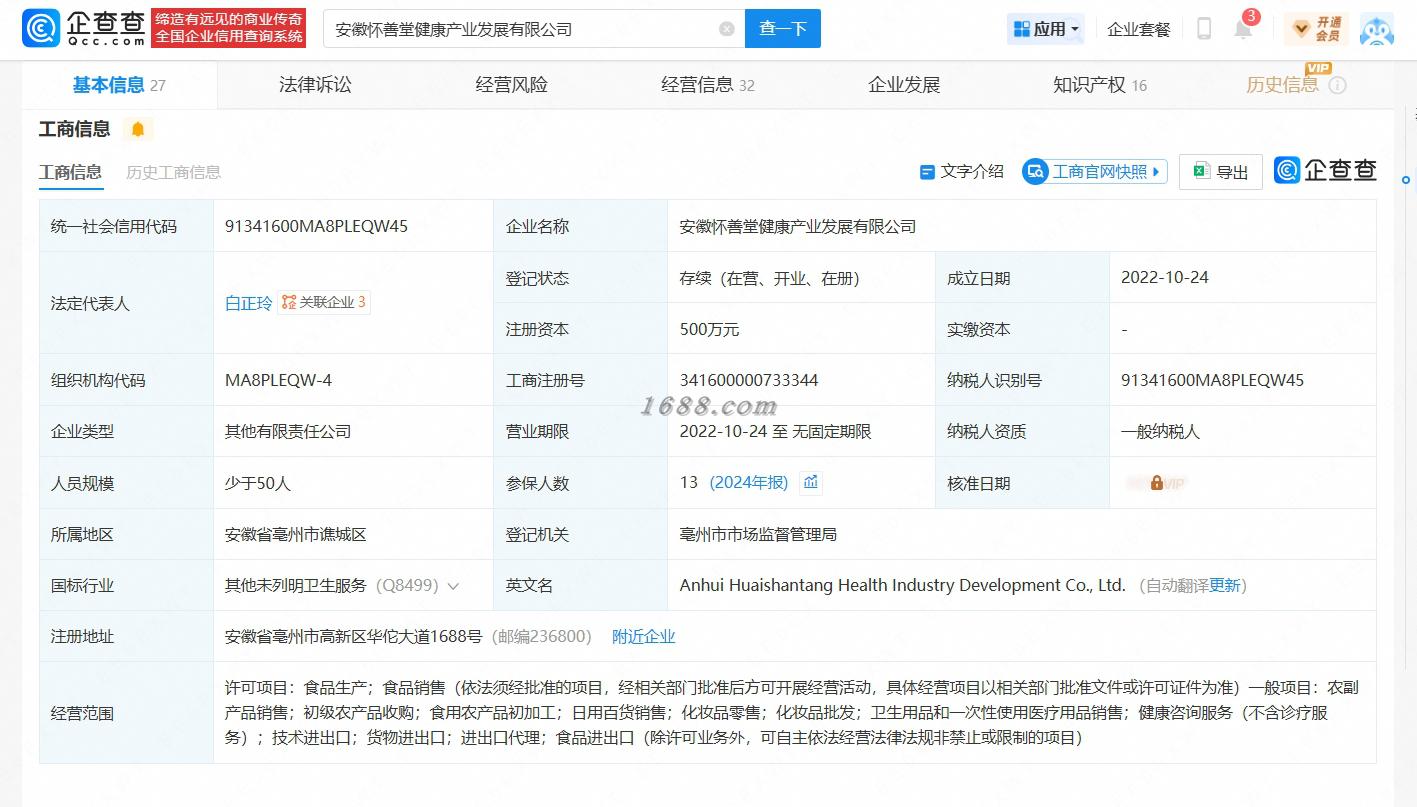Image resolution: width=1417 pixels, height=807 pixels.
Task: Go to the 企业发展 tab
Action: pos(904,85)
